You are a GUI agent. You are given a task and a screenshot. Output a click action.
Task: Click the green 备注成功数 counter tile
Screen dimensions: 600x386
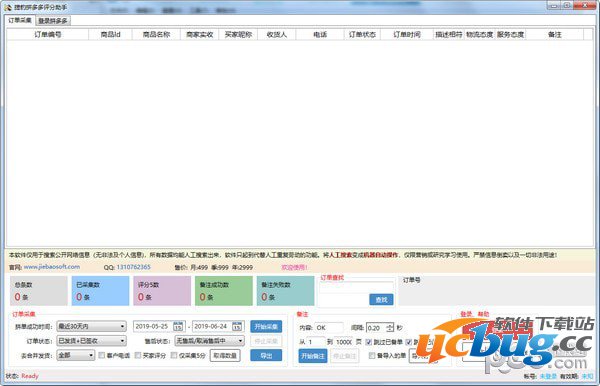coord(224,291)
